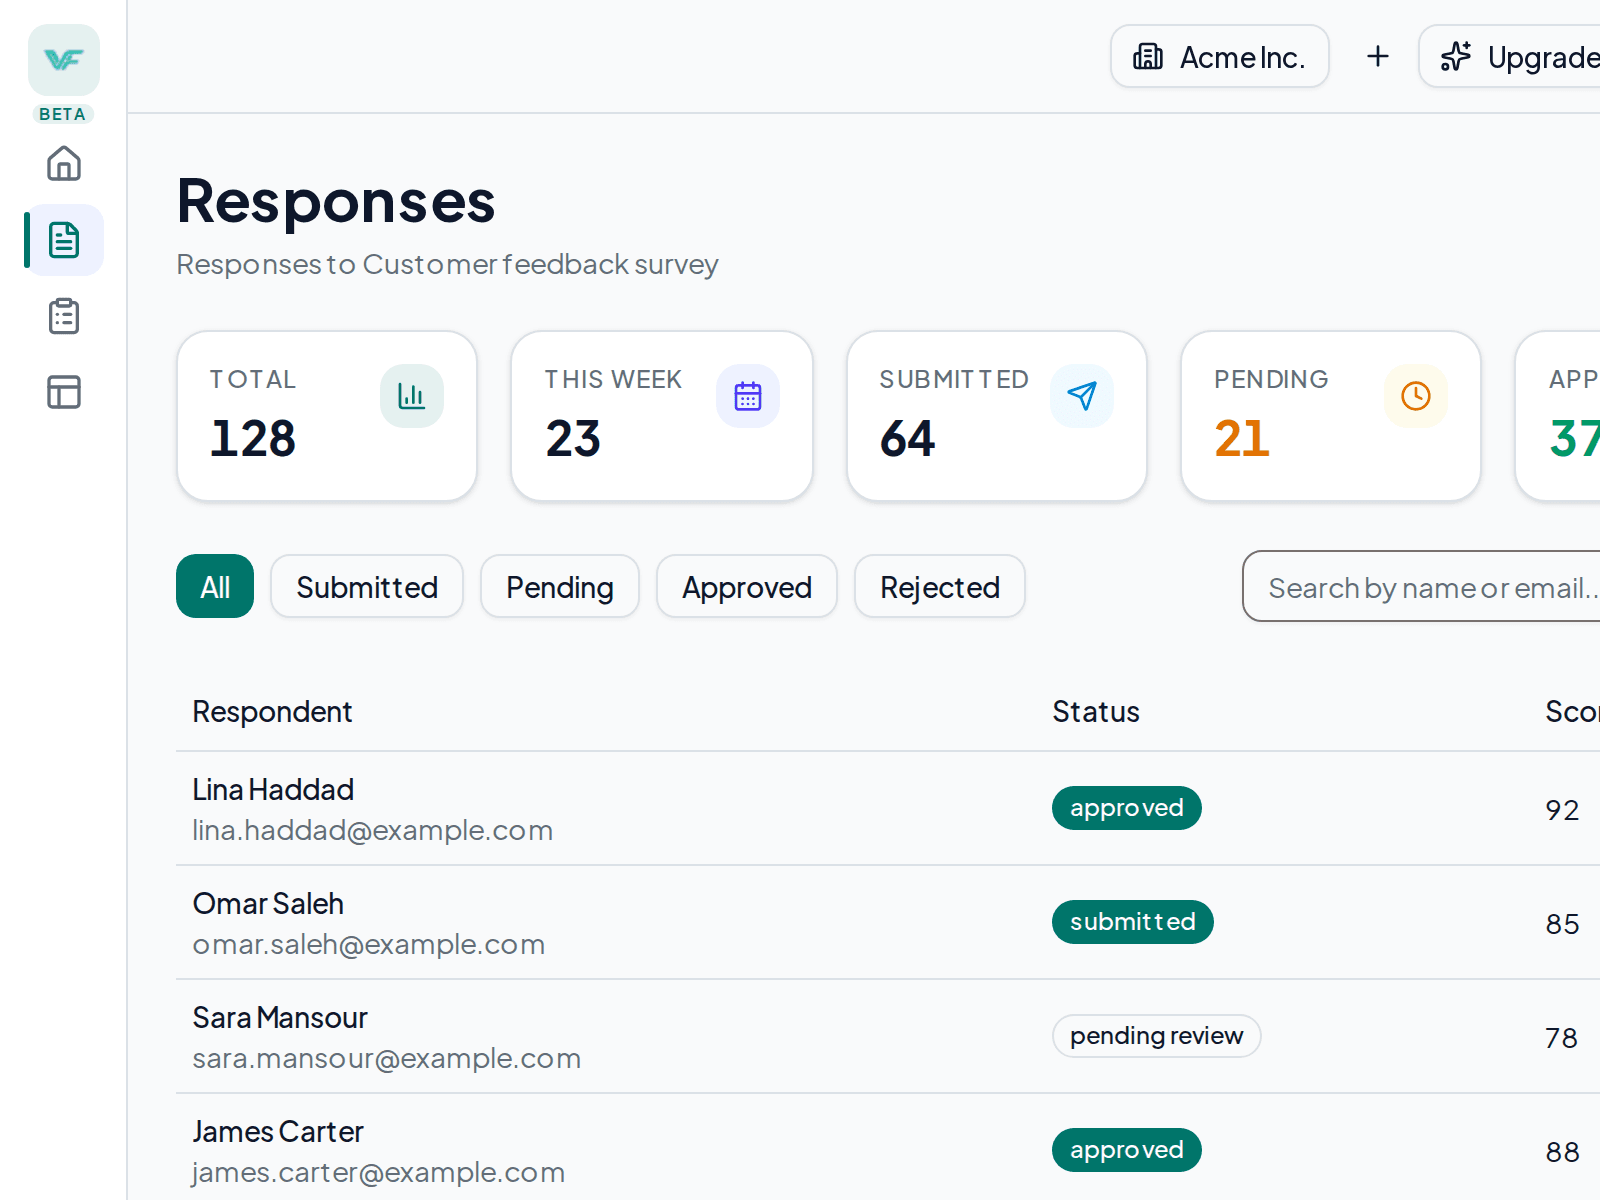Open Sara Mansour's response row
Image resolution: width=1600 pixels, height=1200 pixels.
tap(888, 1037)
